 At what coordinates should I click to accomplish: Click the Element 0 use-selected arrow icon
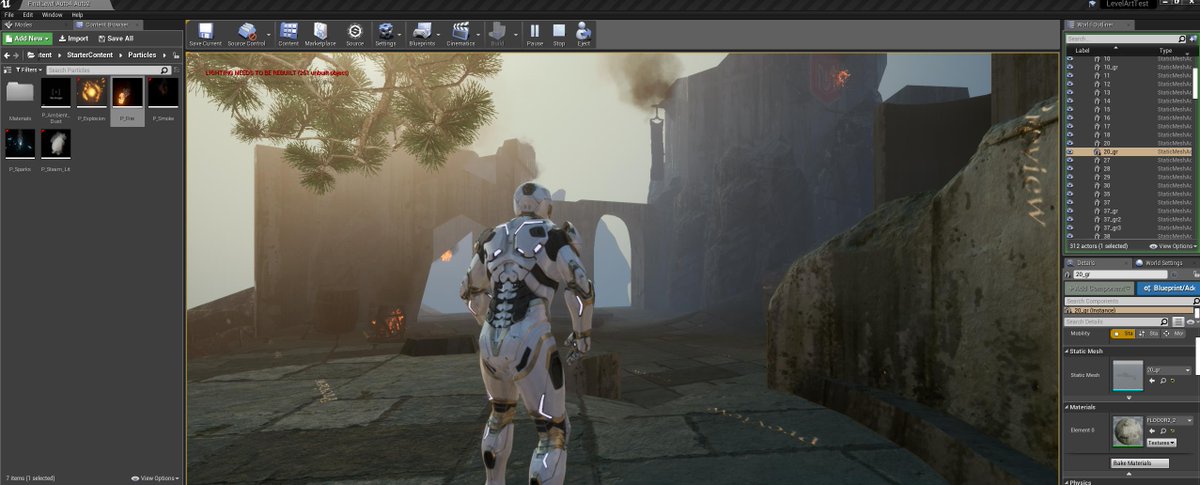pyautogui.click(x=1152, y=431)
